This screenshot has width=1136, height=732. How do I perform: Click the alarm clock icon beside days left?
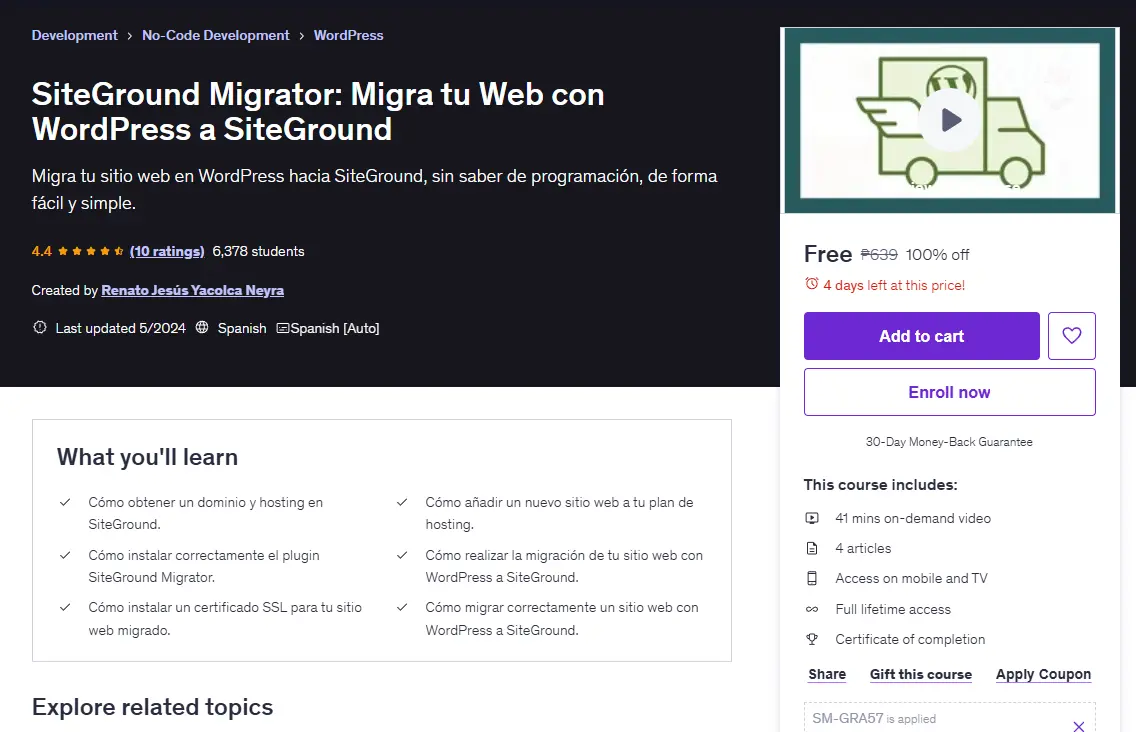click(811, 284)
